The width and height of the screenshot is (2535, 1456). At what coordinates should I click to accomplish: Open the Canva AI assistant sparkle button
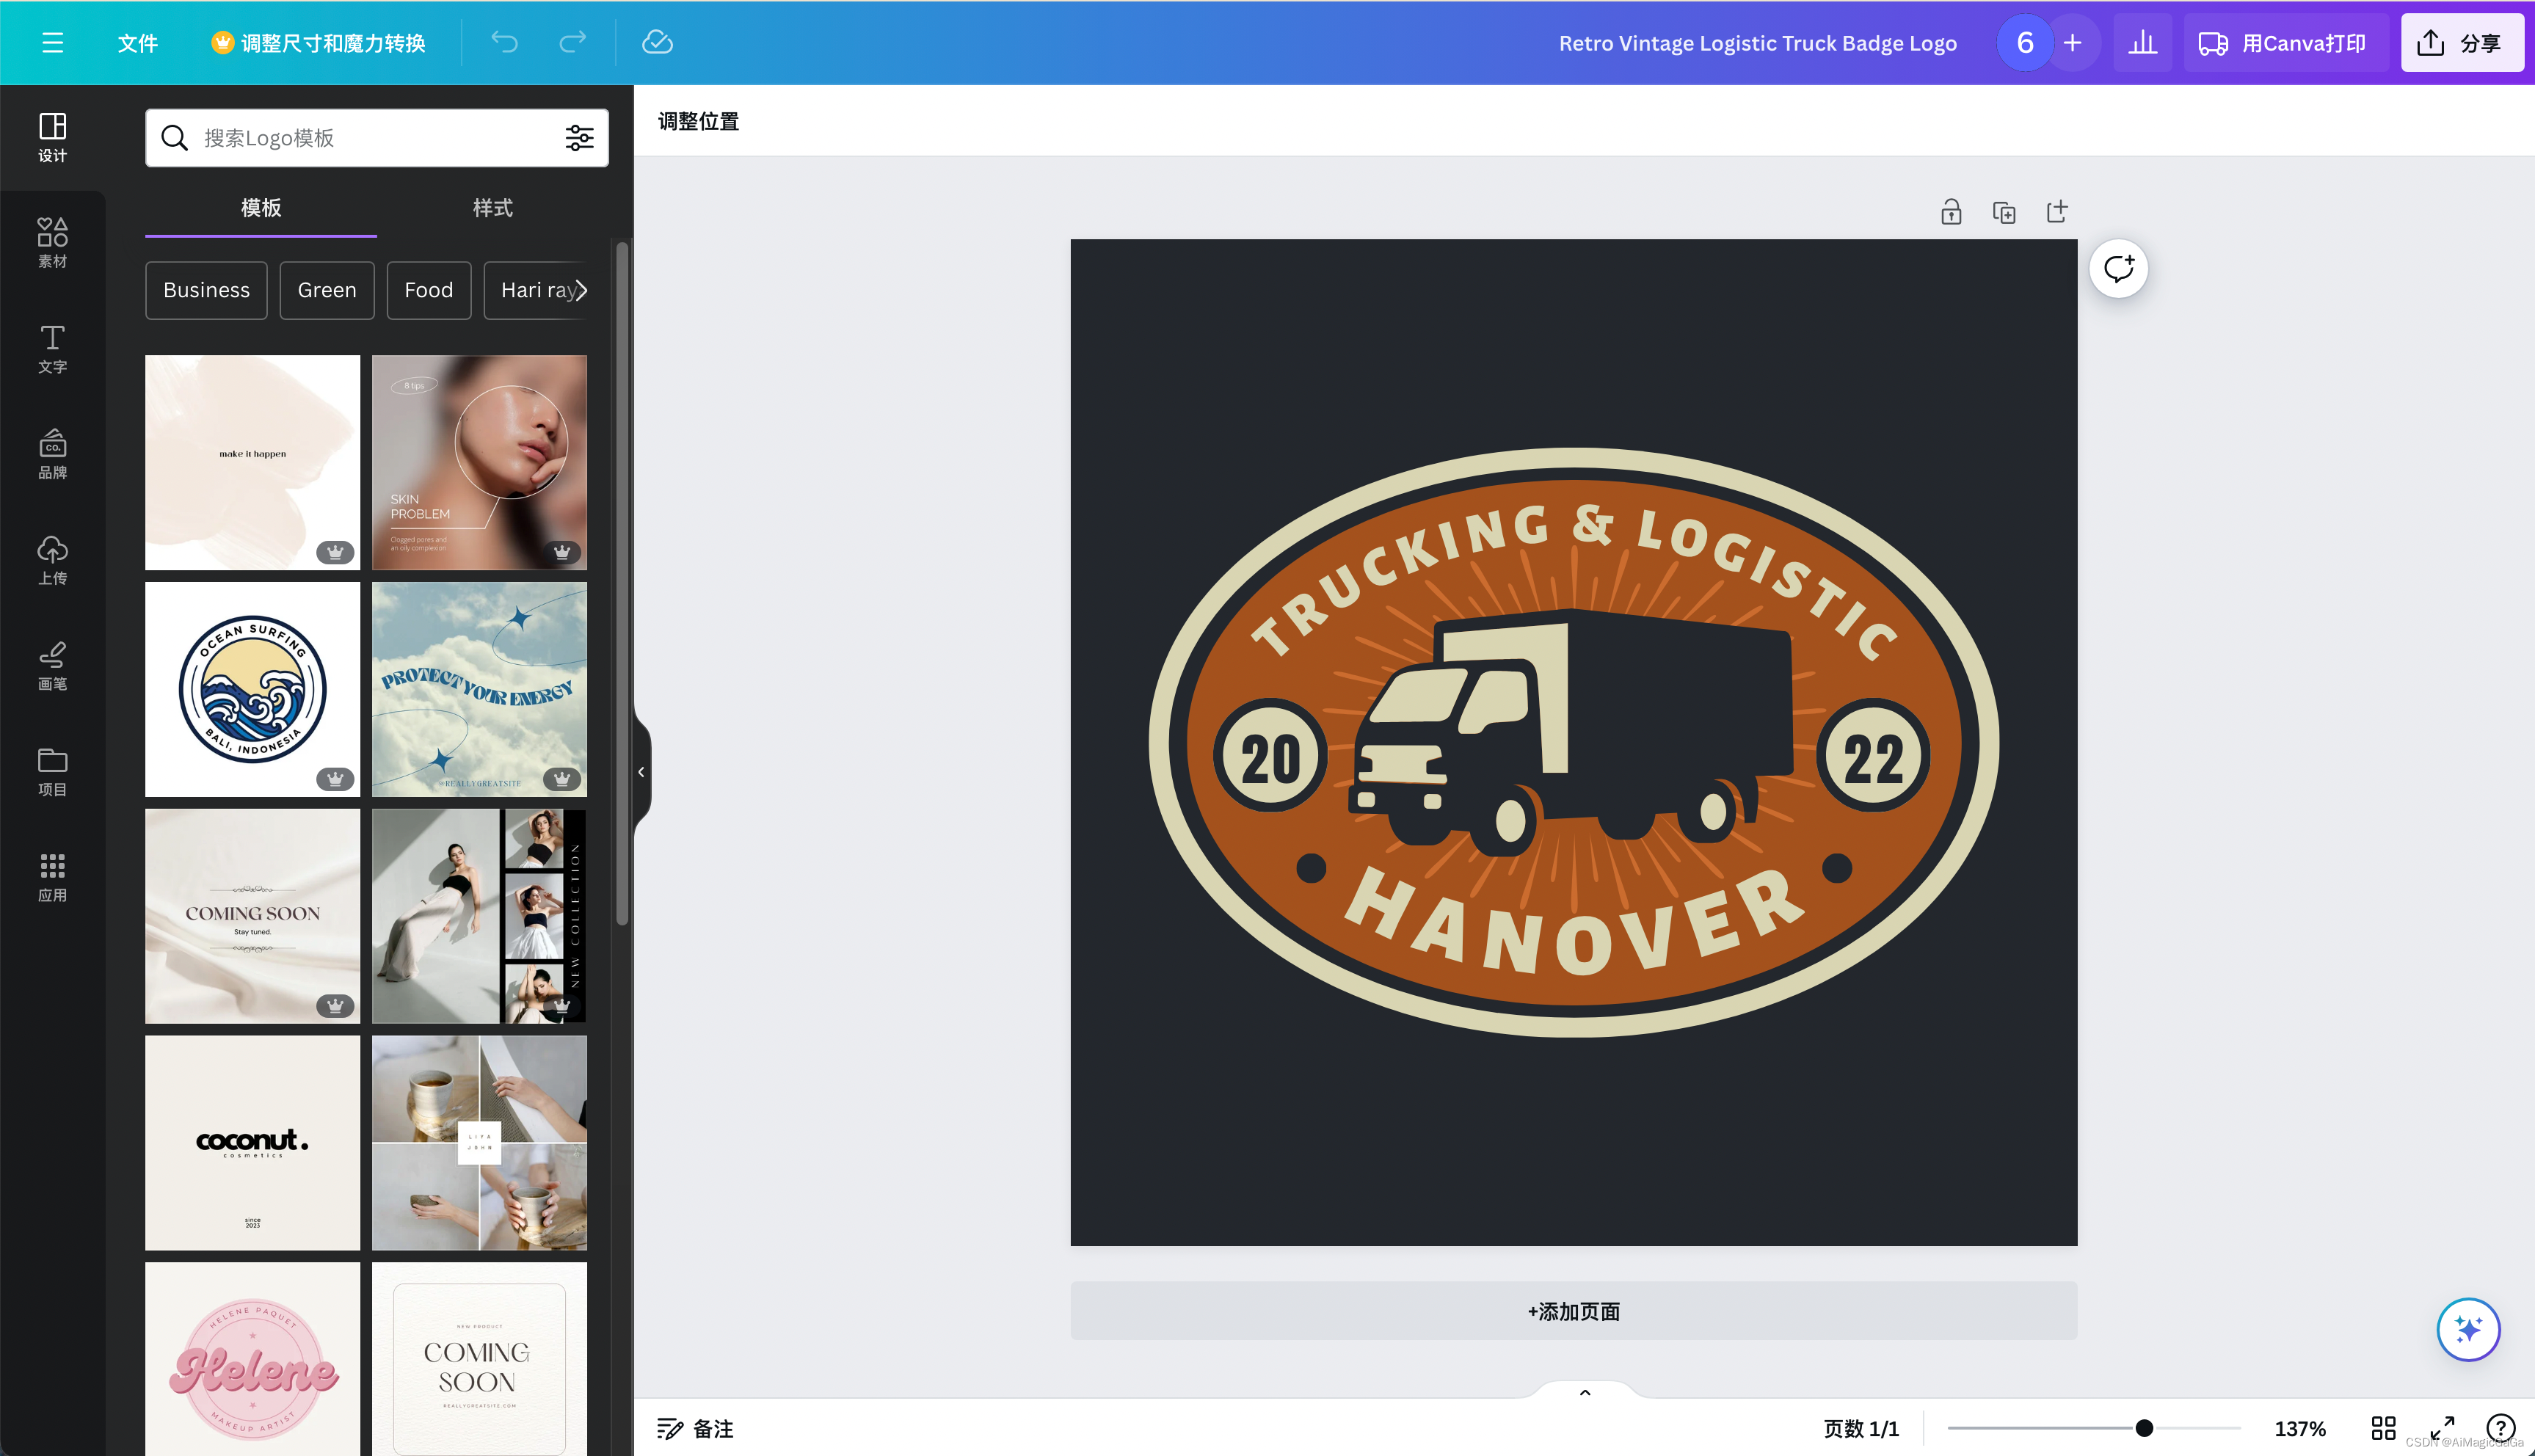(2467, 1329)
